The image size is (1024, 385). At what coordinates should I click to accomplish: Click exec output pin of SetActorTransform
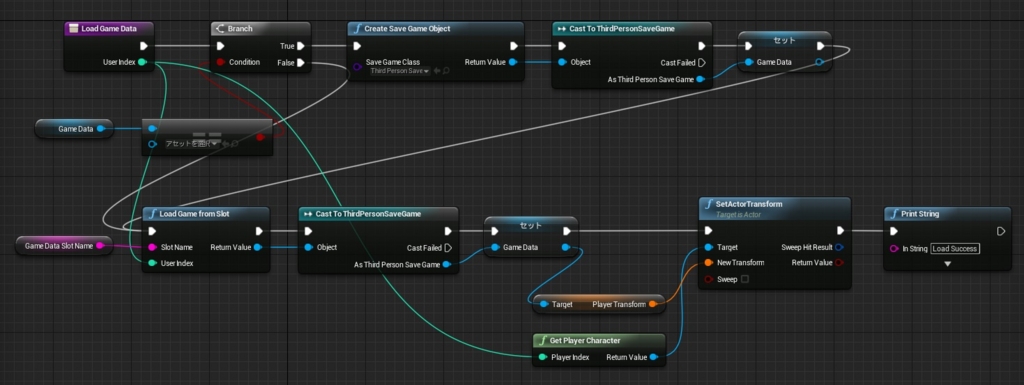tap(841, 231)
